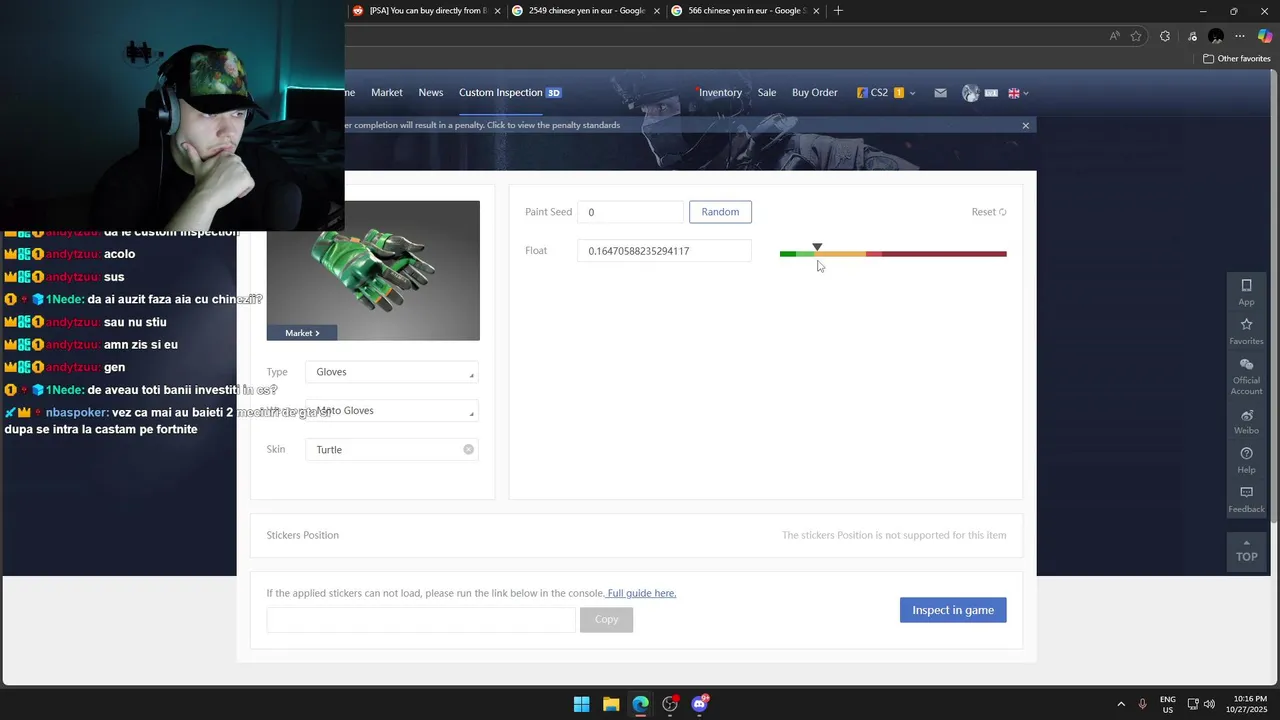The width and height of the screenshot is (1280, 720).
Task: Open the Windows Start menu
Action: [581, 704]
